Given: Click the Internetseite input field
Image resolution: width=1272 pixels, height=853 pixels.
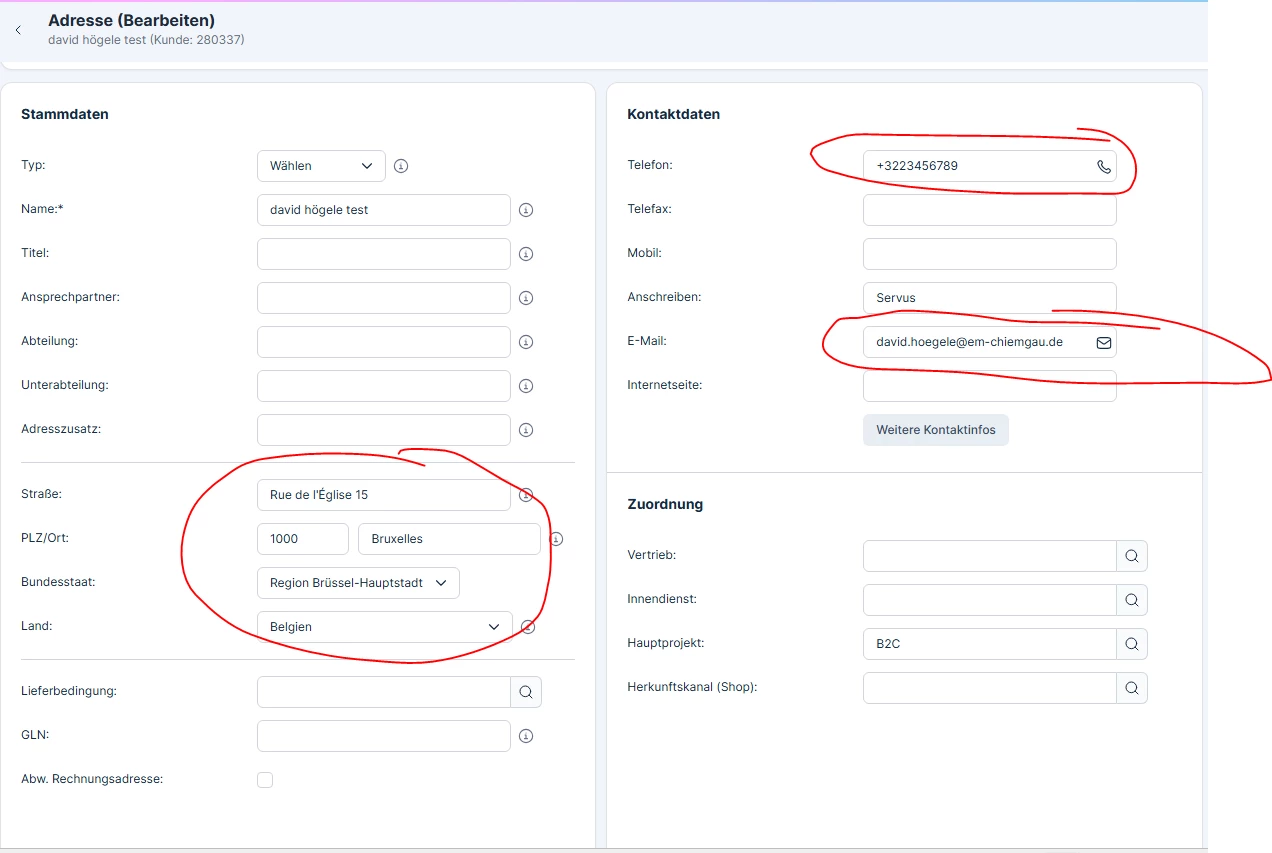Looking at the screenshot, I should tap(990, 386).
